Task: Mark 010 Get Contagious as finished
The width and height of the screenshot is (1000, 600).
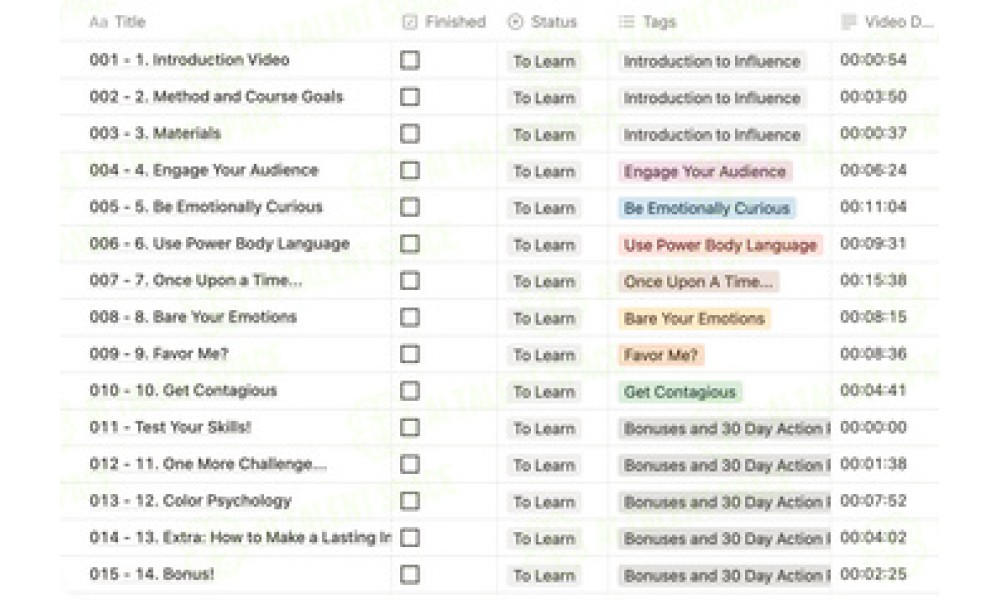Action: (x=410, y=391)
